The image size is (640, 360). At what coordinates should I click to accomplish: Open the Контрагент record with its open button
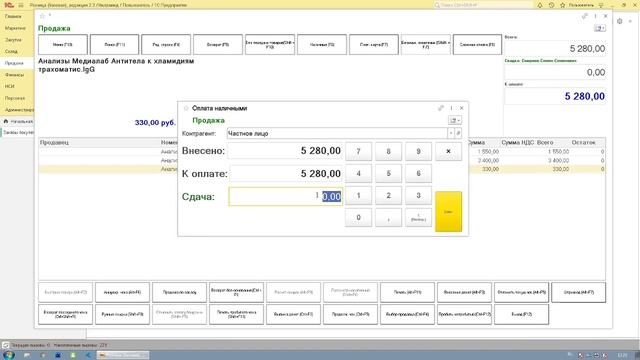click(458, 133)
